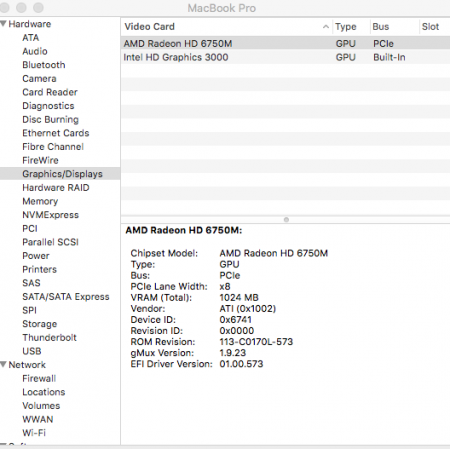Open the Hardware RAID entry
The height and width of the screenshot is (449, 450).
point(56,188)
